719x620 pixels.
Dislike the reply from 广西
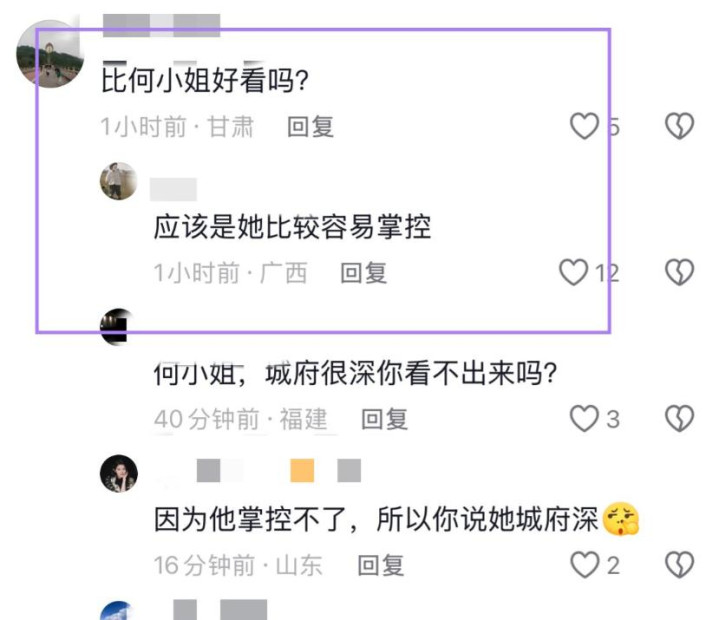click(x=680, y=272)
